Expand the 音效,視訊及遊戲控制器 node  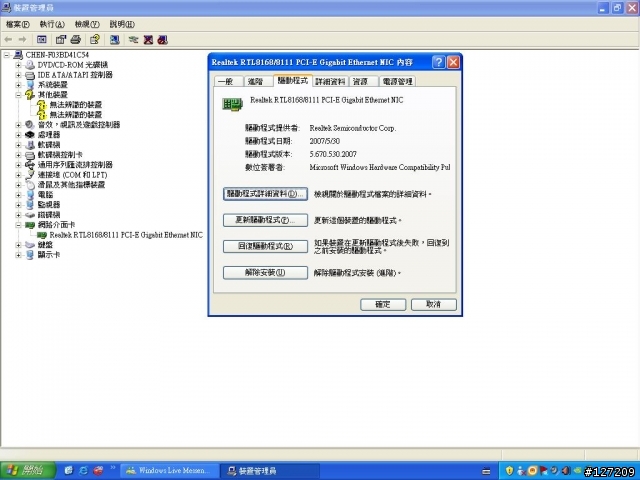click(18, 125)
